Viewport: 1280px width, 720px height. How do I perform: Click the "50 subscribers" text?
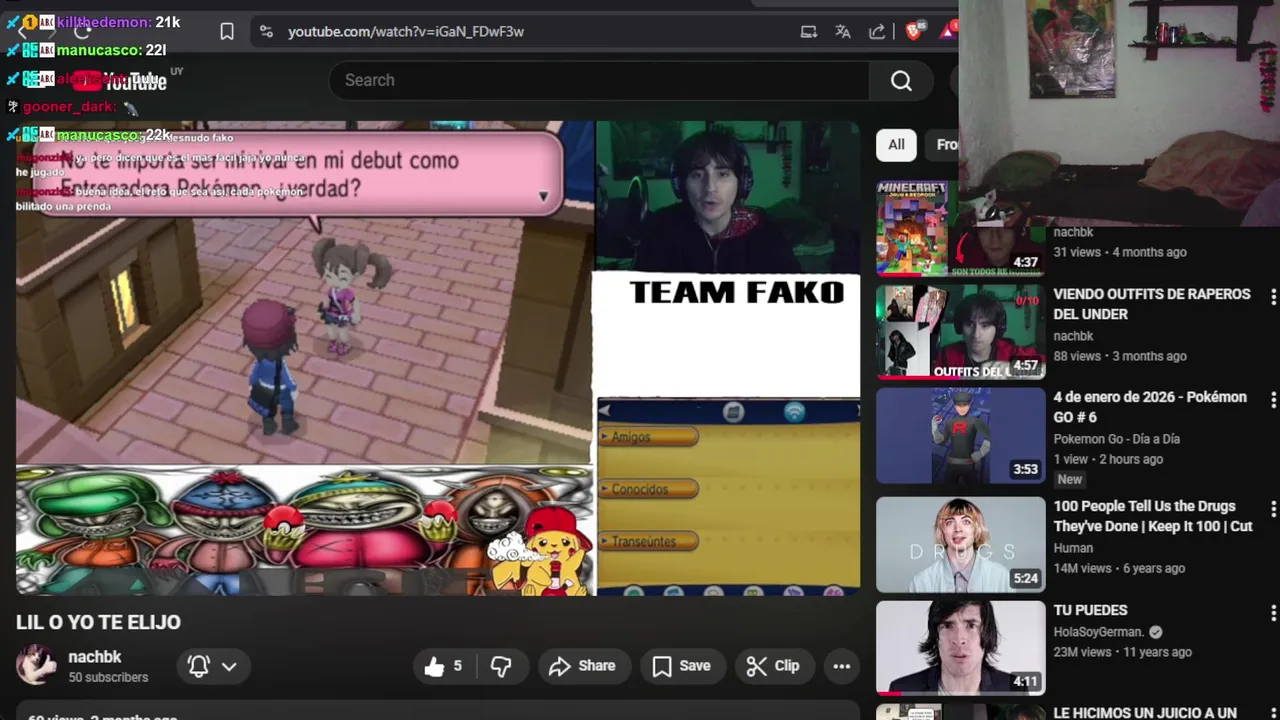(108, 677)
